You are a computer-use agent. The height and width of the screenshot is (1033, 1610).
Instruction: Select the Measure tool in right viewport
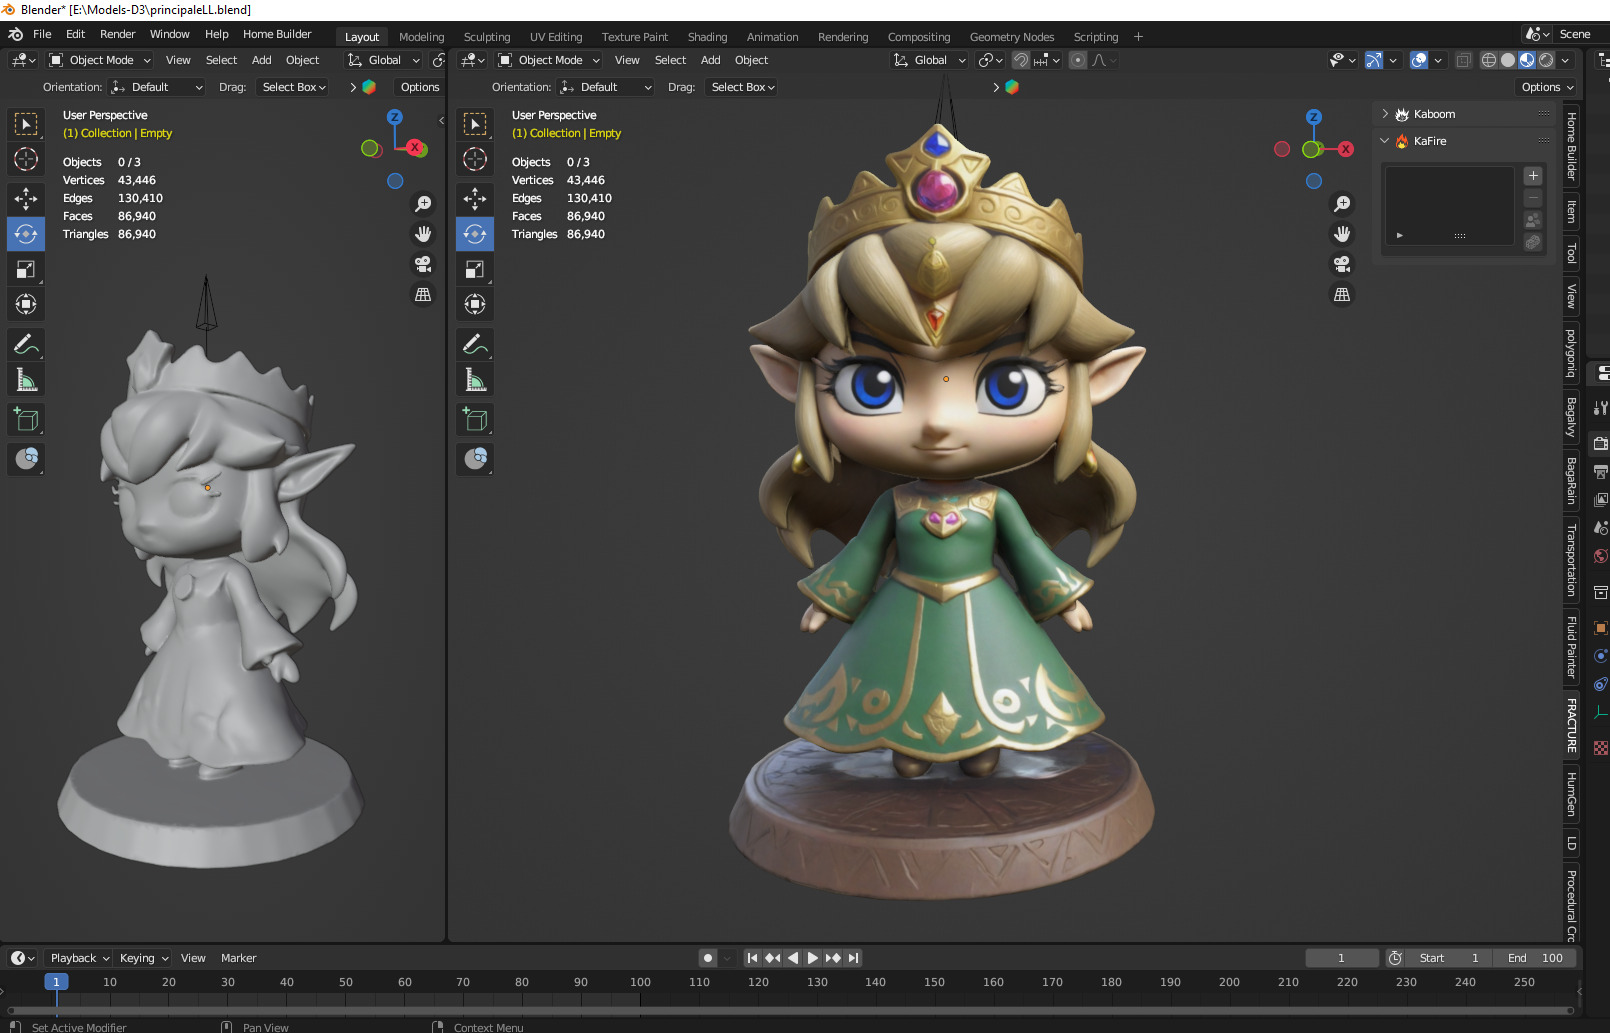(x=475, y=380)
